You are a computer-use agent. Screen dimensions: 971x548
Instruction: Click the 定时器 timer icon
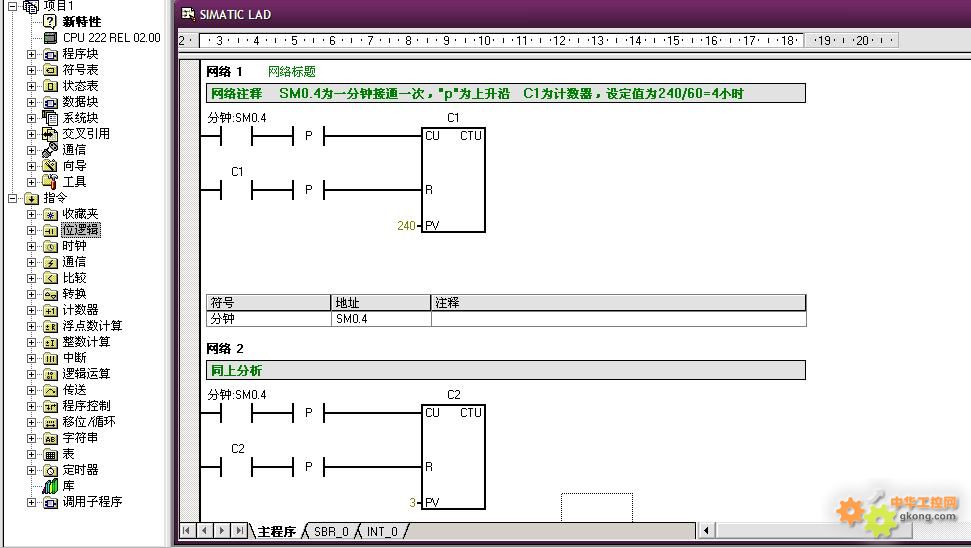point(50,471)
